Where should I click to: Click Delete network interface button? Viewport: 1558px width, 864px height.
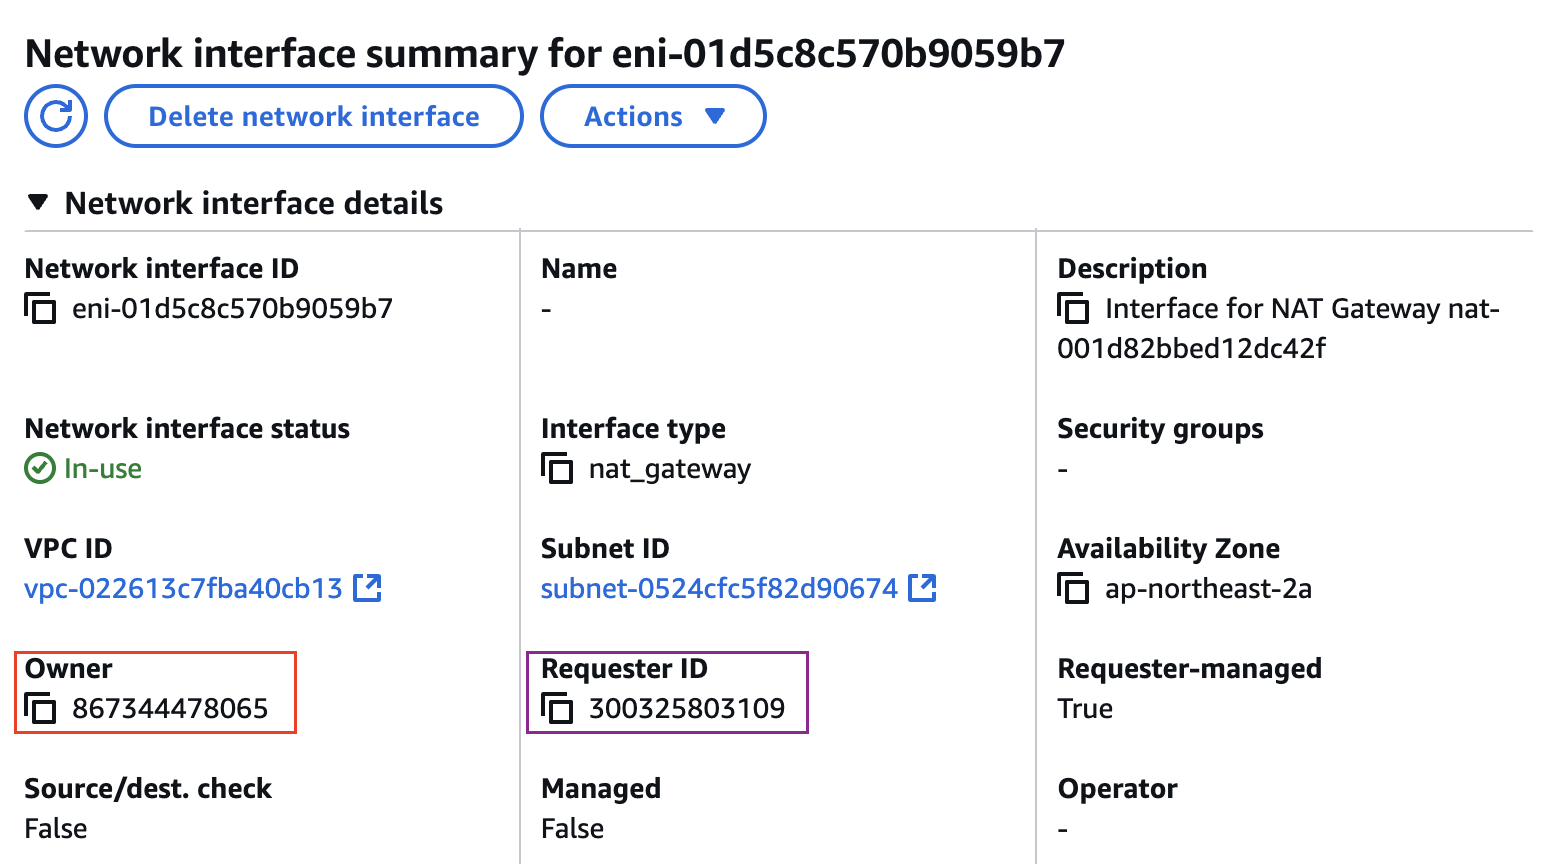pos(314,116)
